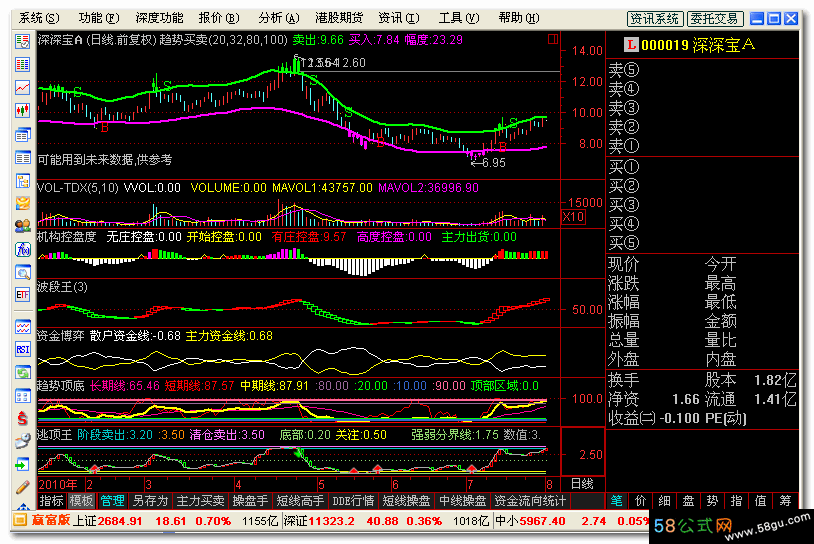Click the 日线 period label
The width and height of the screenshot is (814, 544).
tap(582, 484)
